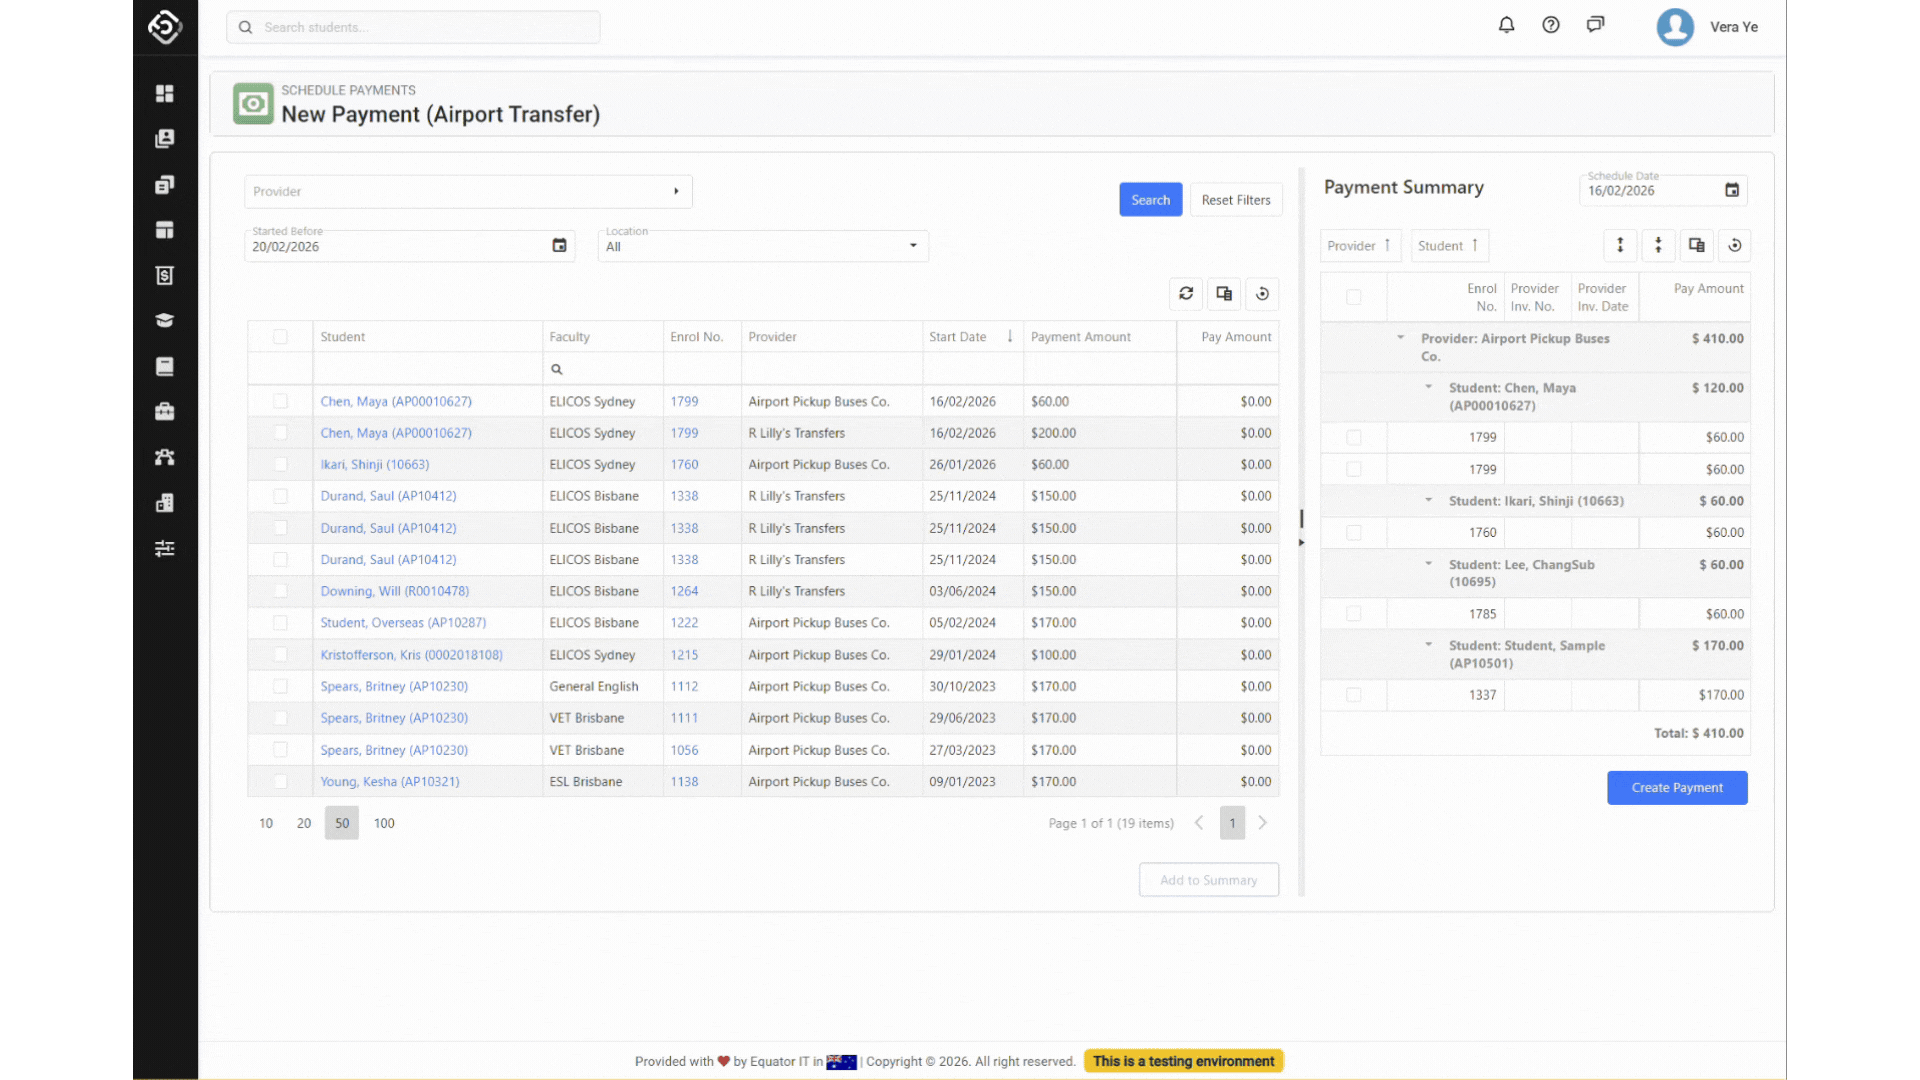Open Kristofferson, Kris student link

pos(411,655)
